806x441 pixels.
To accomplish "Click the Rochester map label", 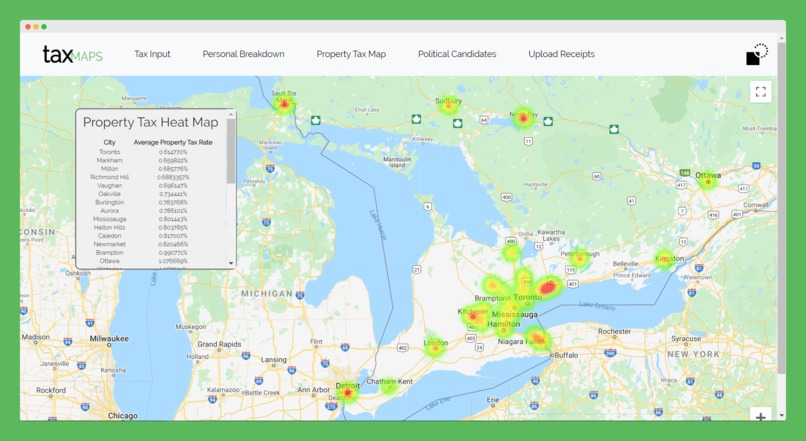I will pos(614,332).
